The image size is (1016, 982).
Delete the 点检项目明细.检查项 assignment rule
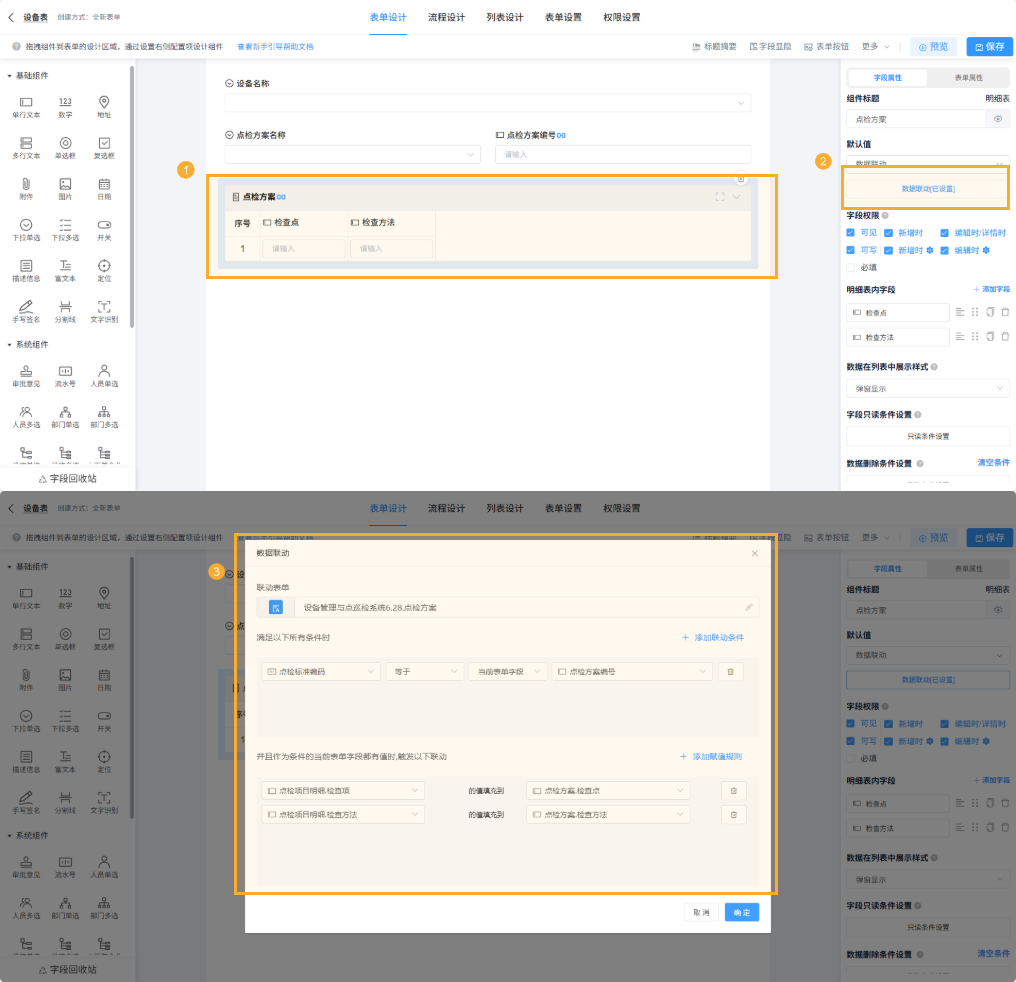point(733,791)
